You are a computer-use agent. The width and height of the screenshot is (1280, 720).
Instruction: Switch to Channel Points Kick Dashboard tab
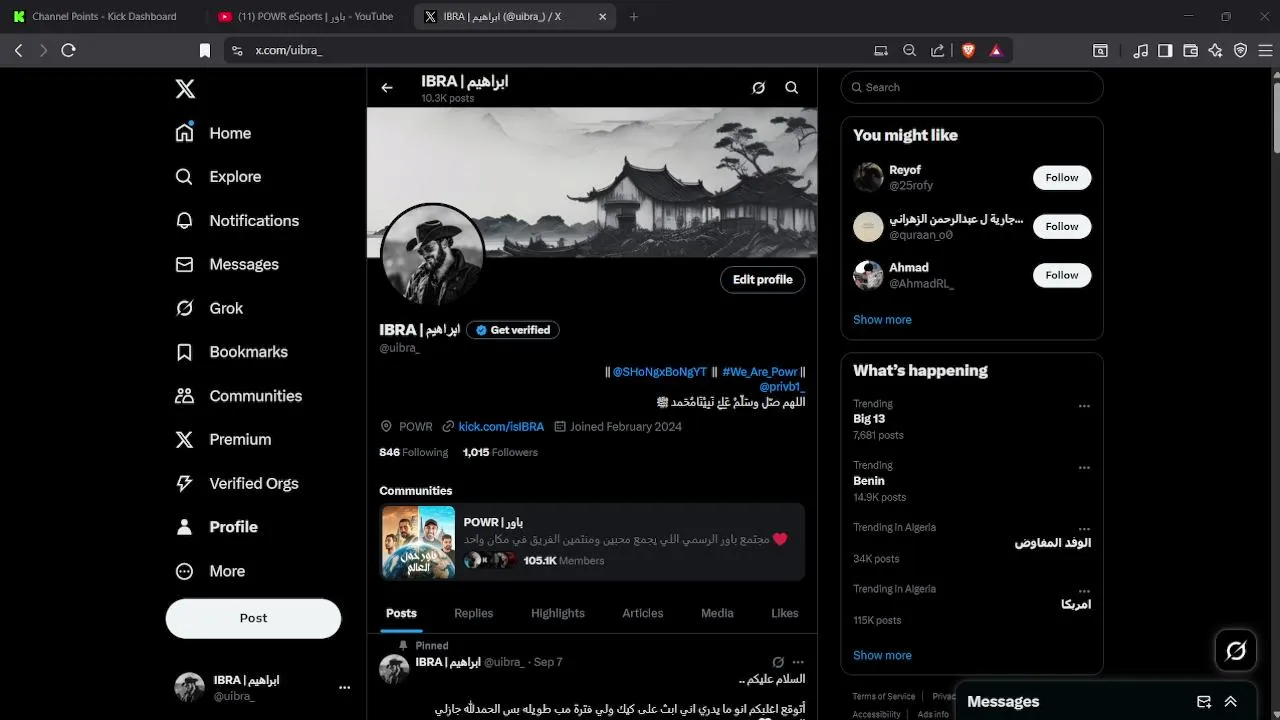103,17
